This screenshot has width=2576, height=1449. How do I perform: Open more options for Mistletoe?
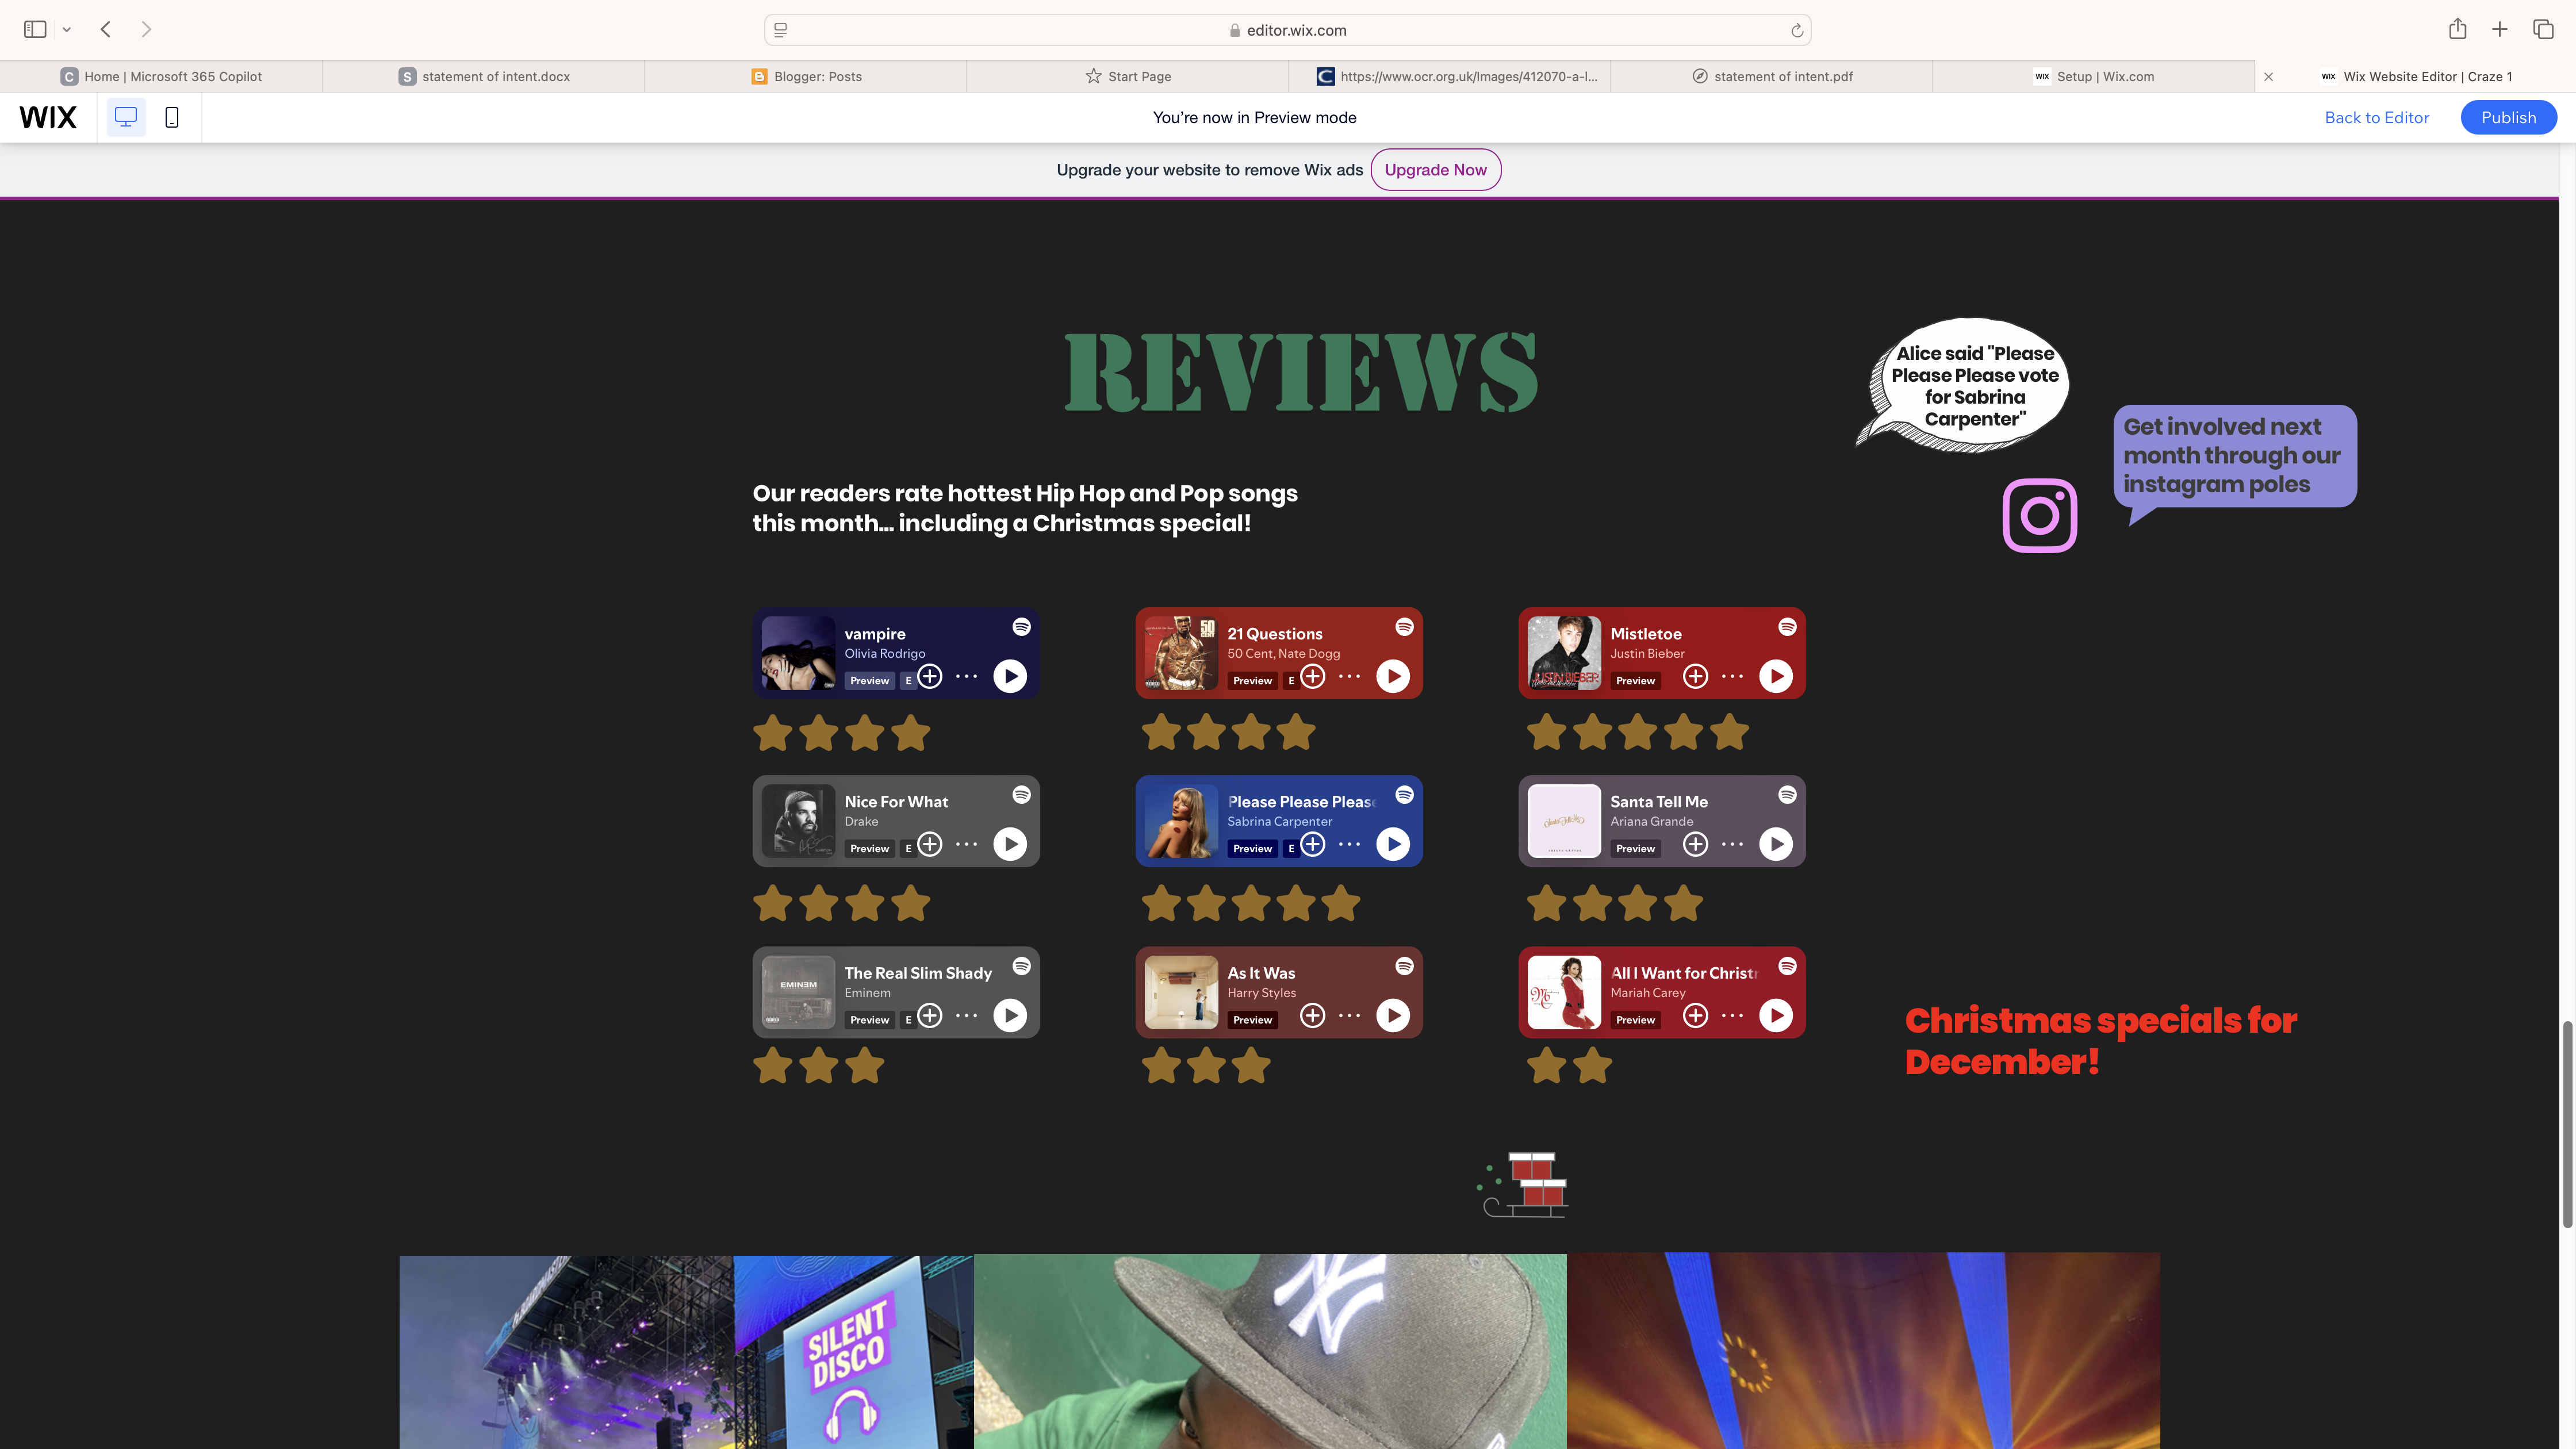1733,676
